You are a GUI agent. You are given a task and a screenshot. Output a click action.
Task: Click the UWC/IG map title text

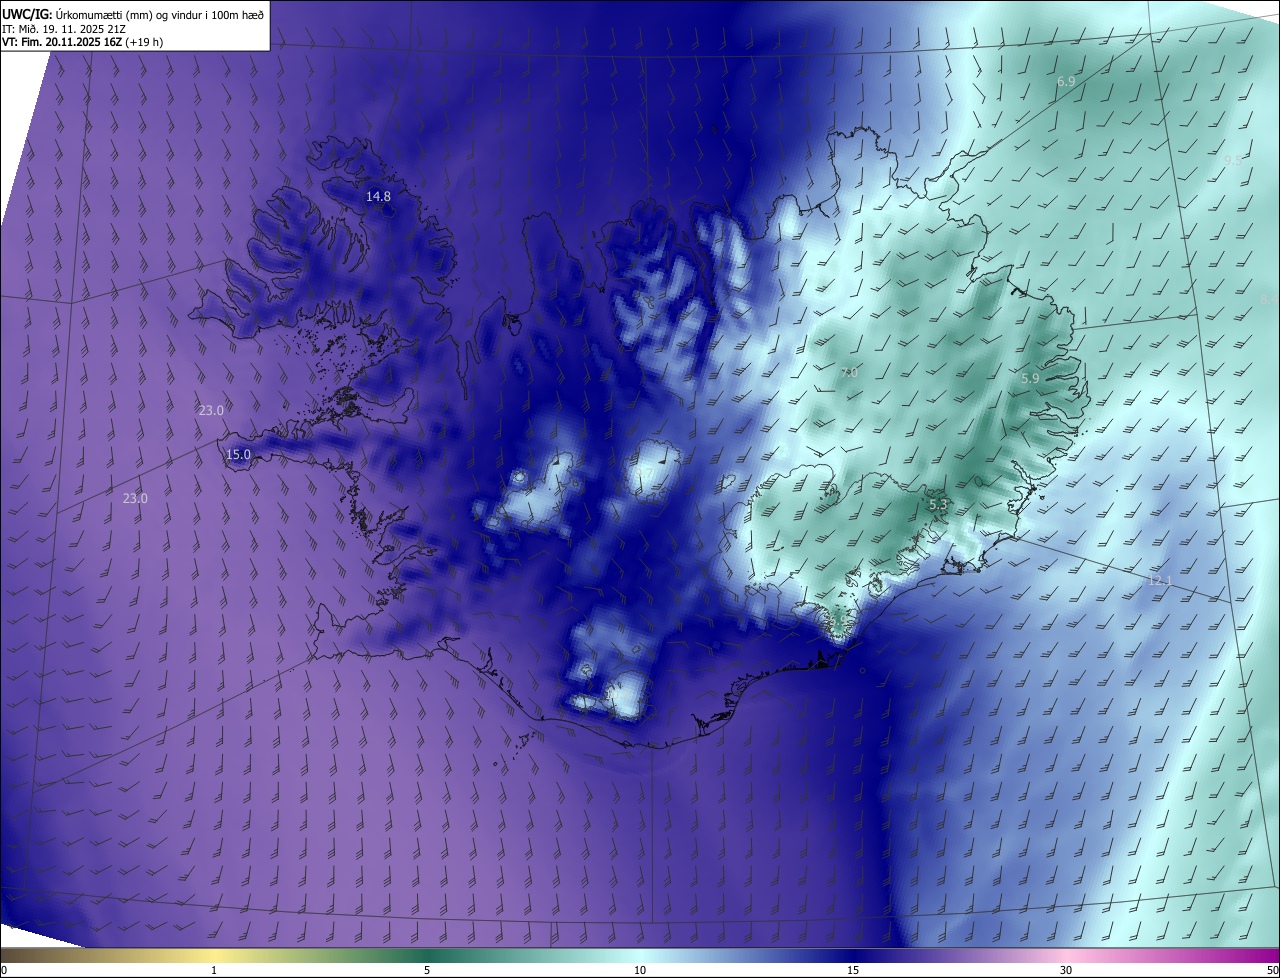[133, 13]
